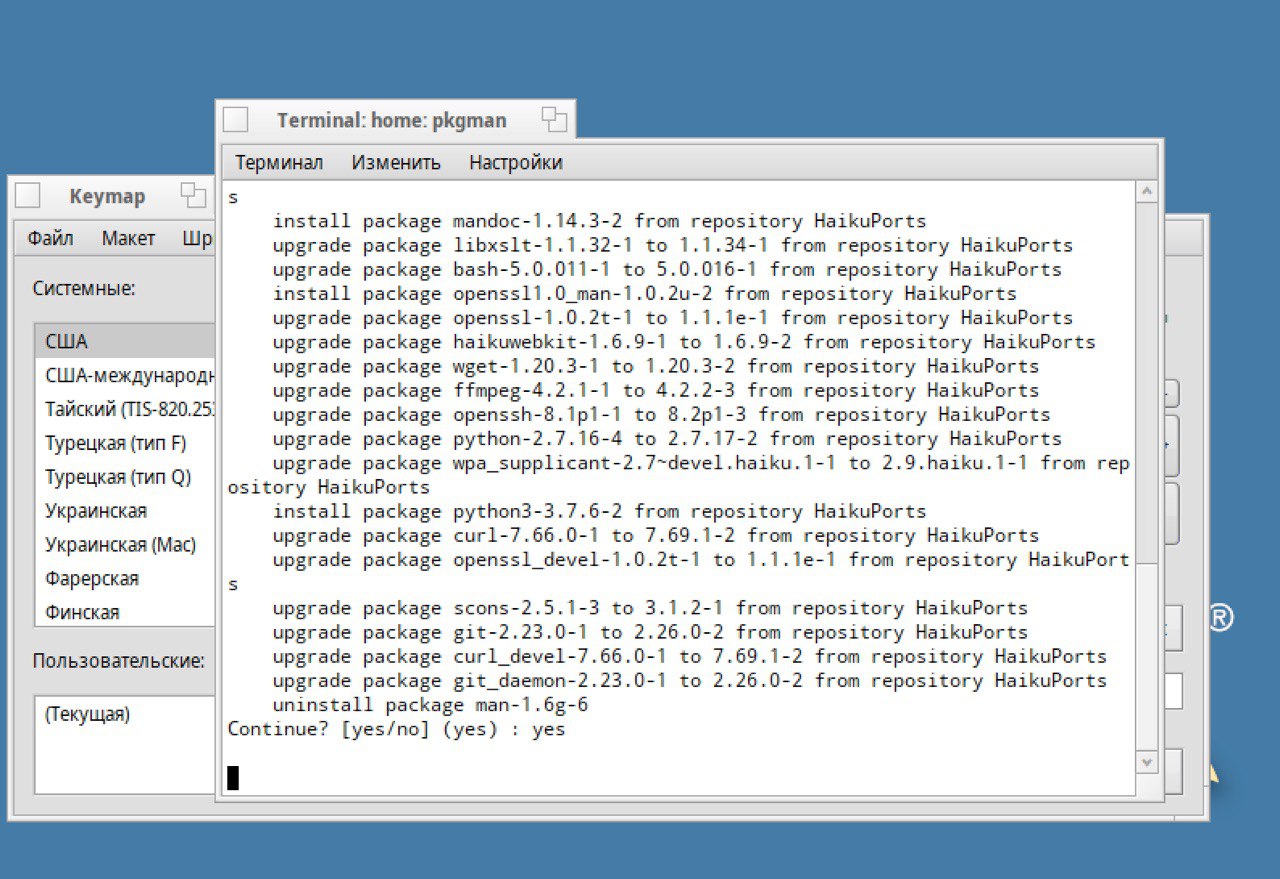
Task: Open the Изменить menu
Action: tap(396, 162)
